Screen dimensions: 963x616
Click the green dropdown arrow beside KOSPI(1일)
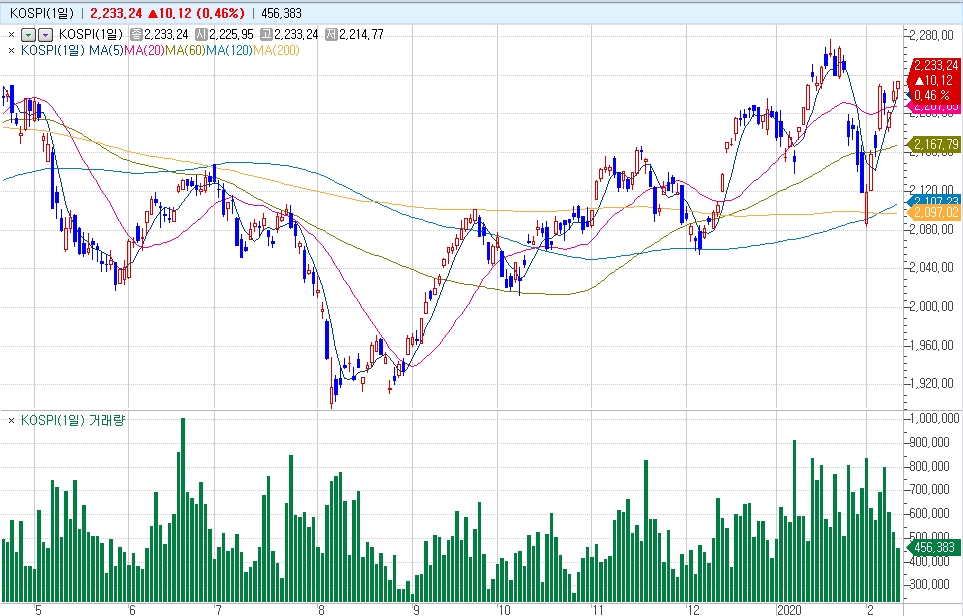click(28, 34)
